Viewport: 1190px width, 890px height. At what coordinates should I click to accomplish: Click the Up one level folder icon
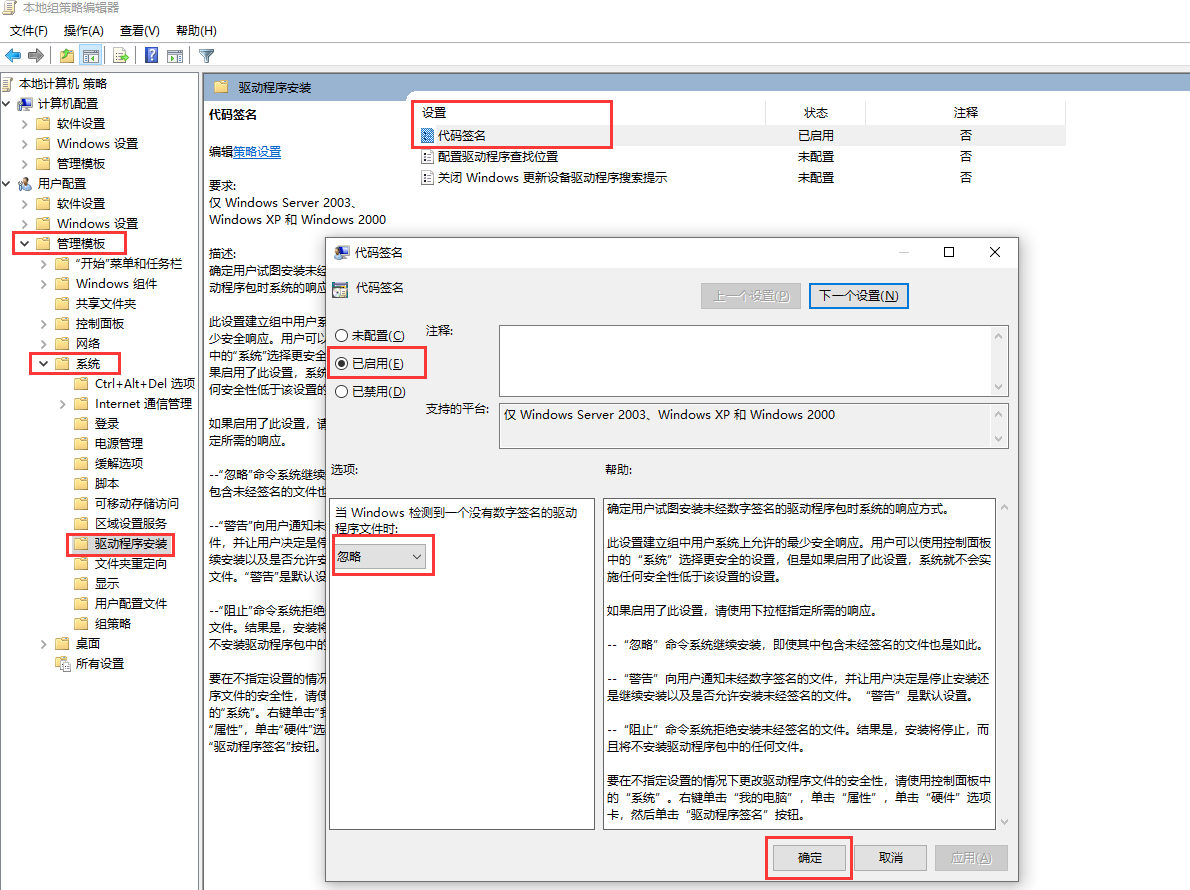[66, 56]
